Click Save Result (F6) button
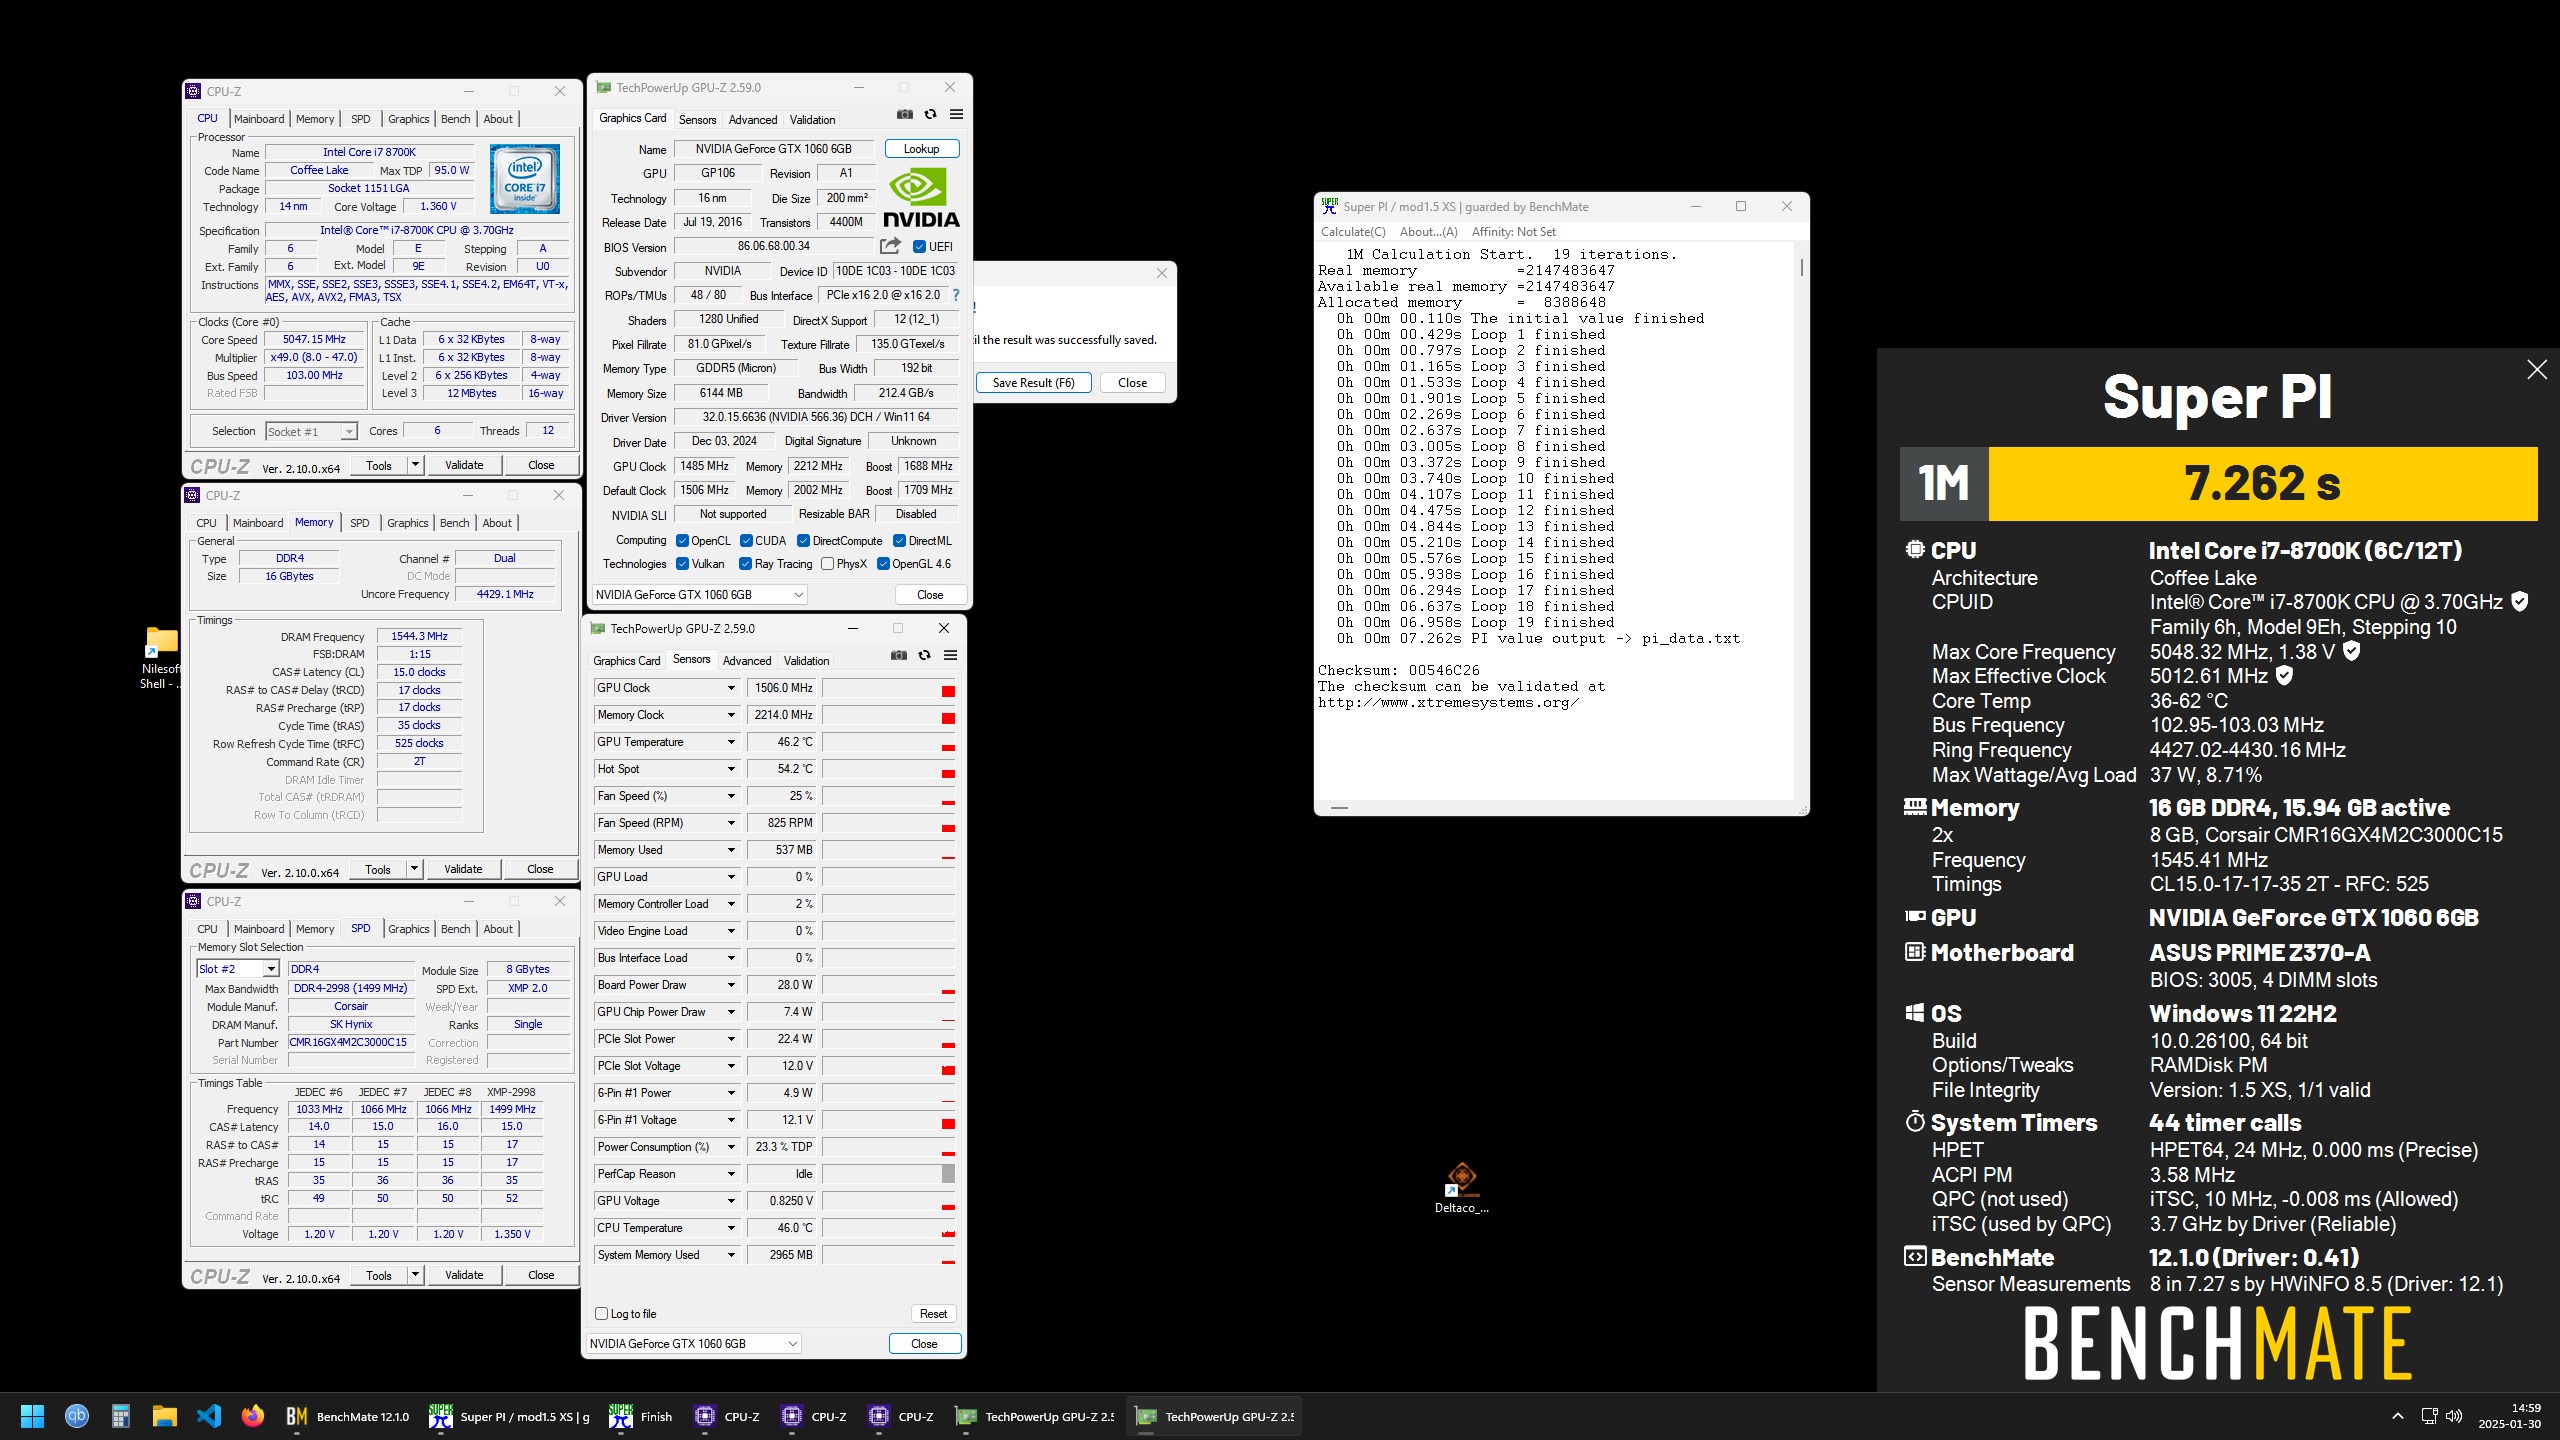 [1033, 383]
